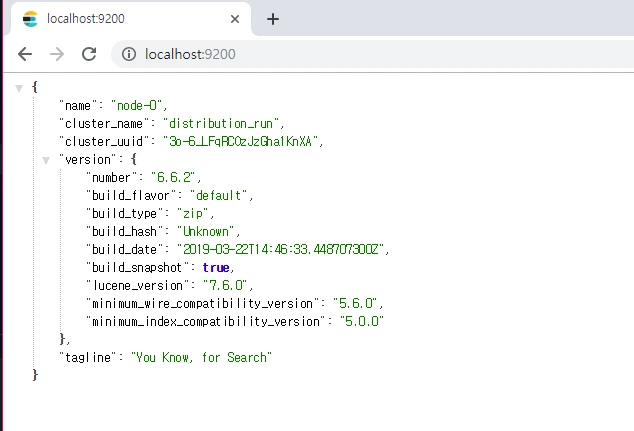
Task: Click the value "You Know, for Search"
Action: point(201,357)
